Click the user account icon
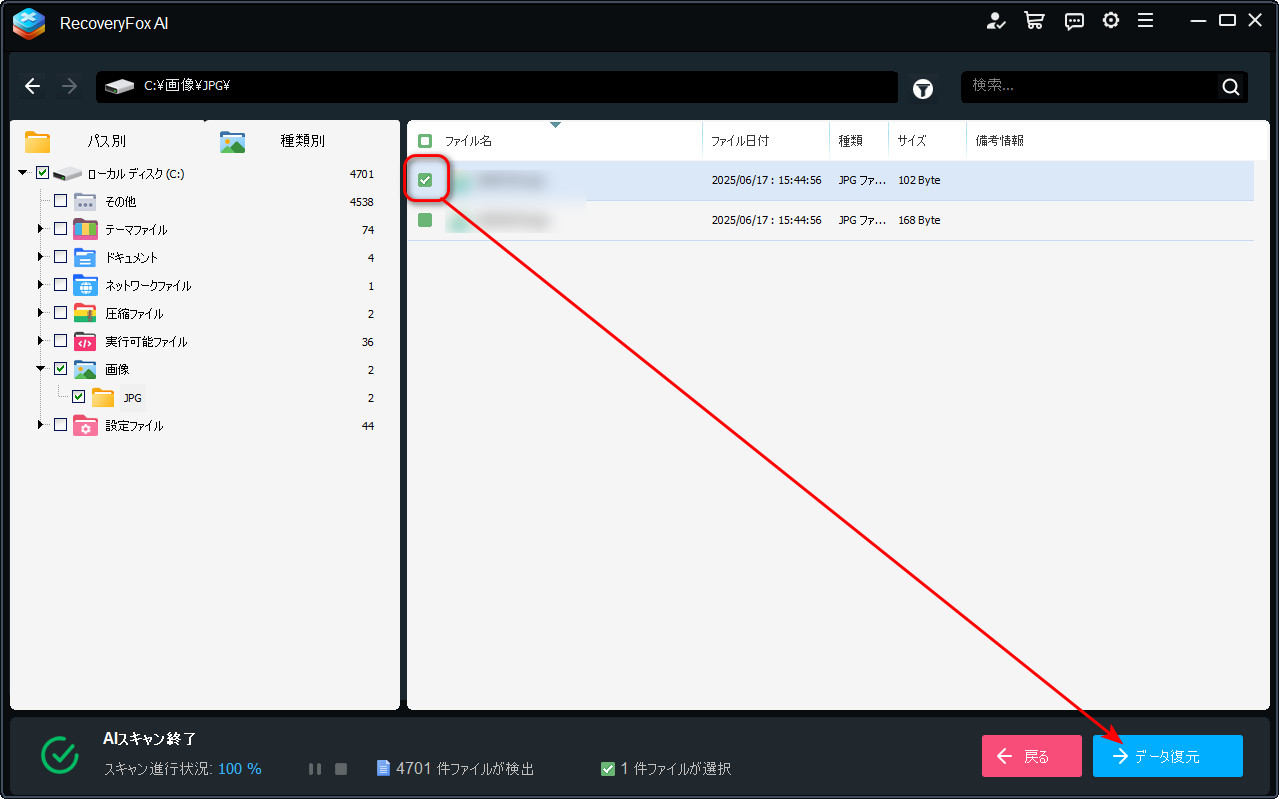The width and height of the screenshot is (1279, 799). tap(996, 20)
